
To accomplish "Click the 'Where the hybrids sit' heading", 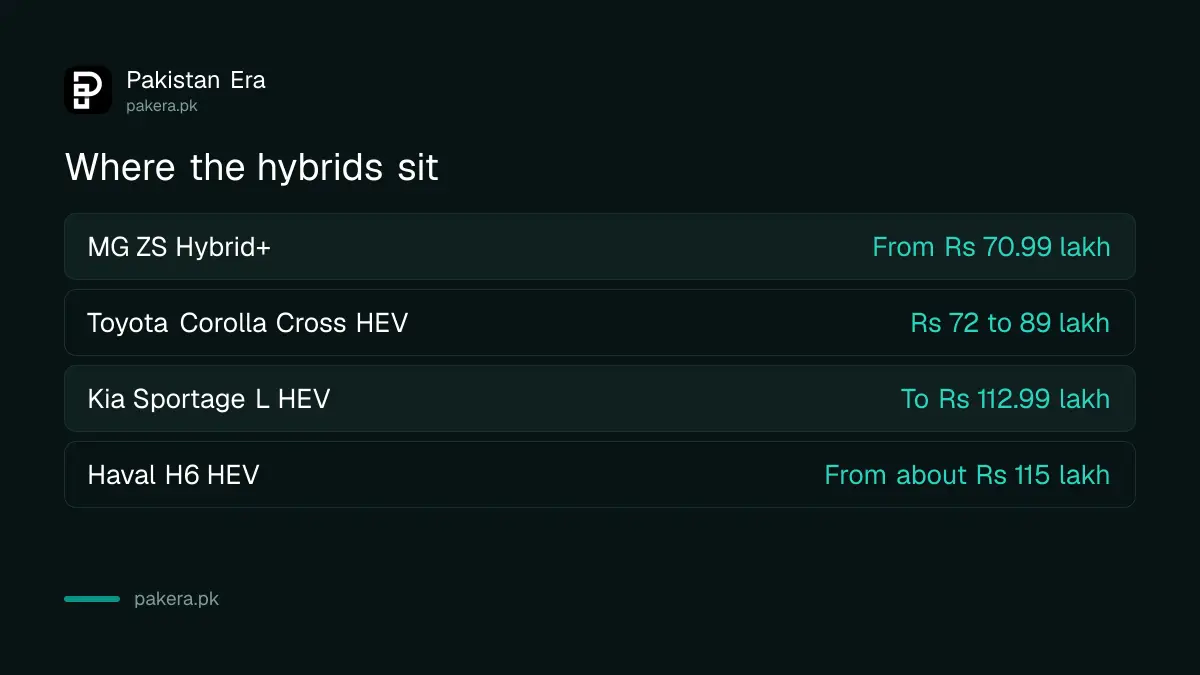I will pos(252,167).
